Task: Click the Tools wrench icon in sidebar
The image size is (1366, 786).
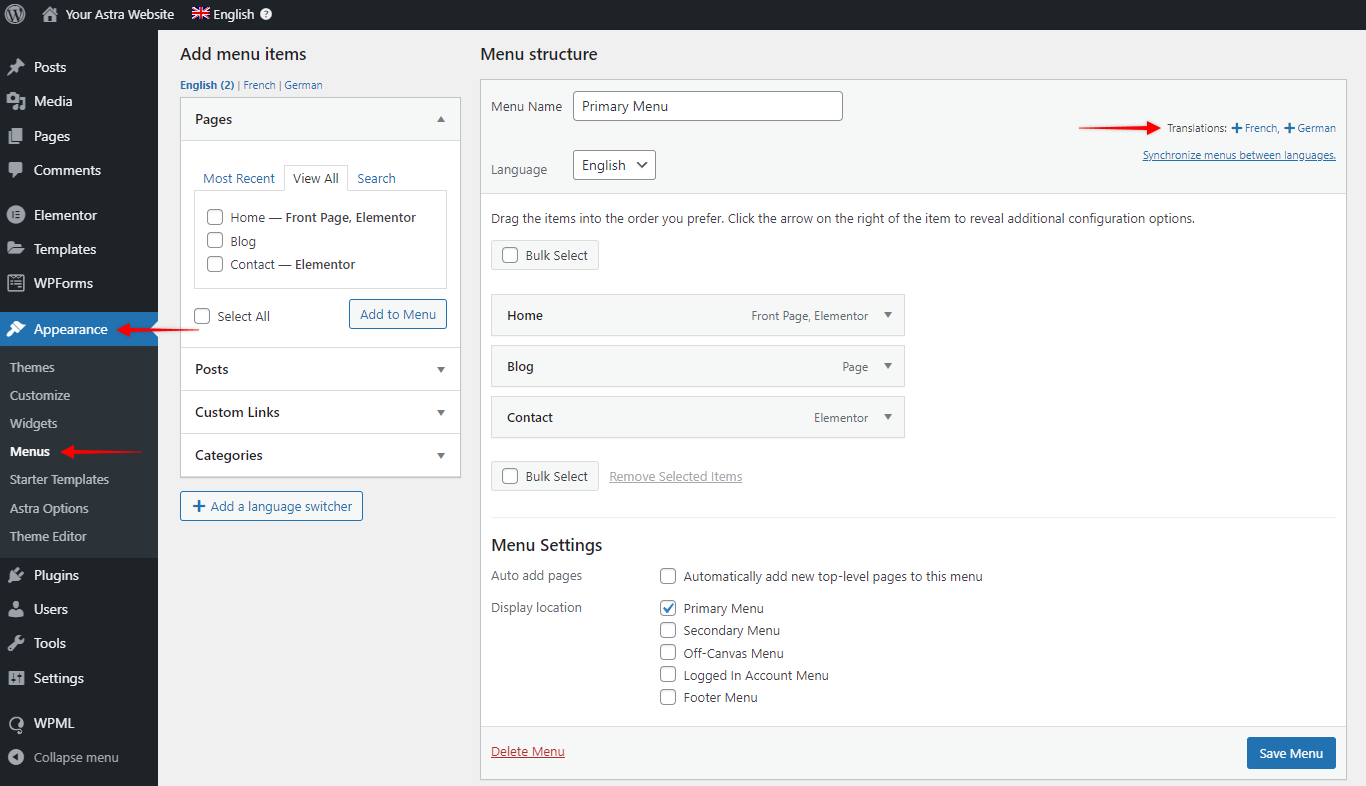Action: (x=16, y=643)
